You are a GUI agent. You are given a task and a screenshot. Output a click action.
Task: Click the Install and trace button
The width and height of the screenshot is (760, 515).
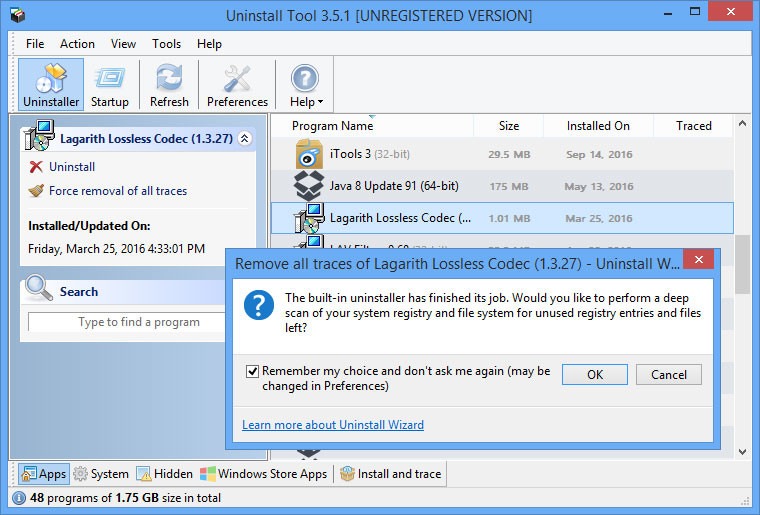click(391, 473)
